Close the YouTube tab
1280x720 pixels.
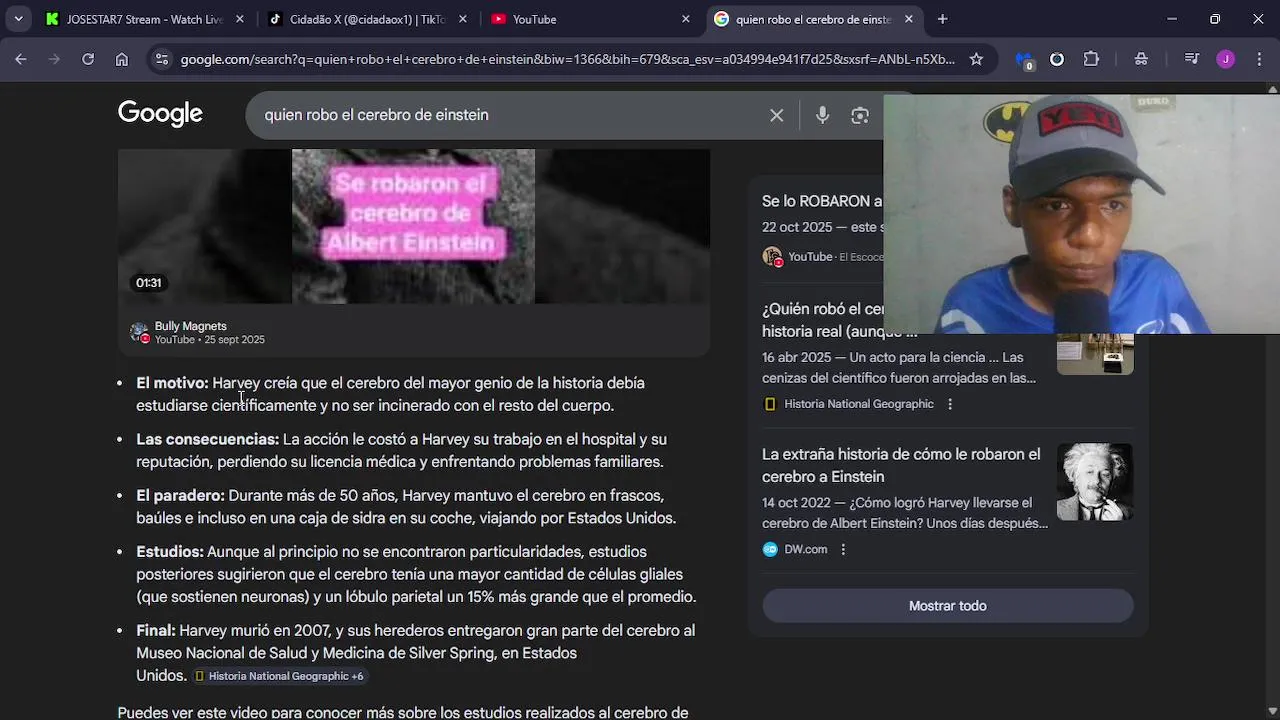(686, 19)
